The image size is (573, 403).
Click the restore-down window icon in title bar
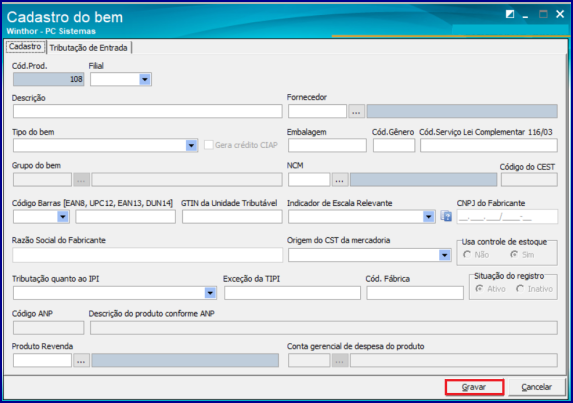pyautogui.click(x=510, y=14)
